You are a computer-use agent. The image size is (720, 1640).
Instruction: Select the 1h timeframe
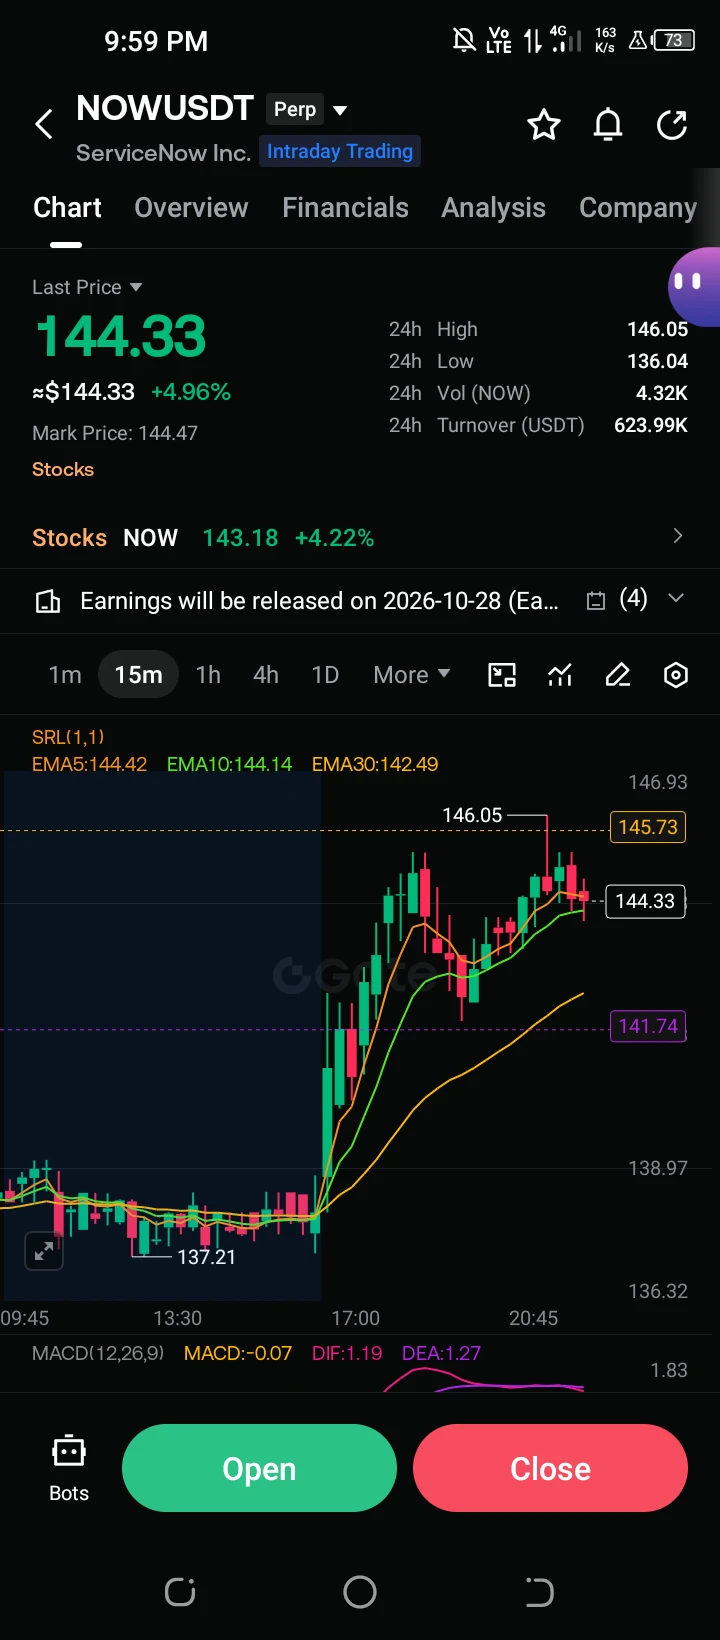coord(208,675)
